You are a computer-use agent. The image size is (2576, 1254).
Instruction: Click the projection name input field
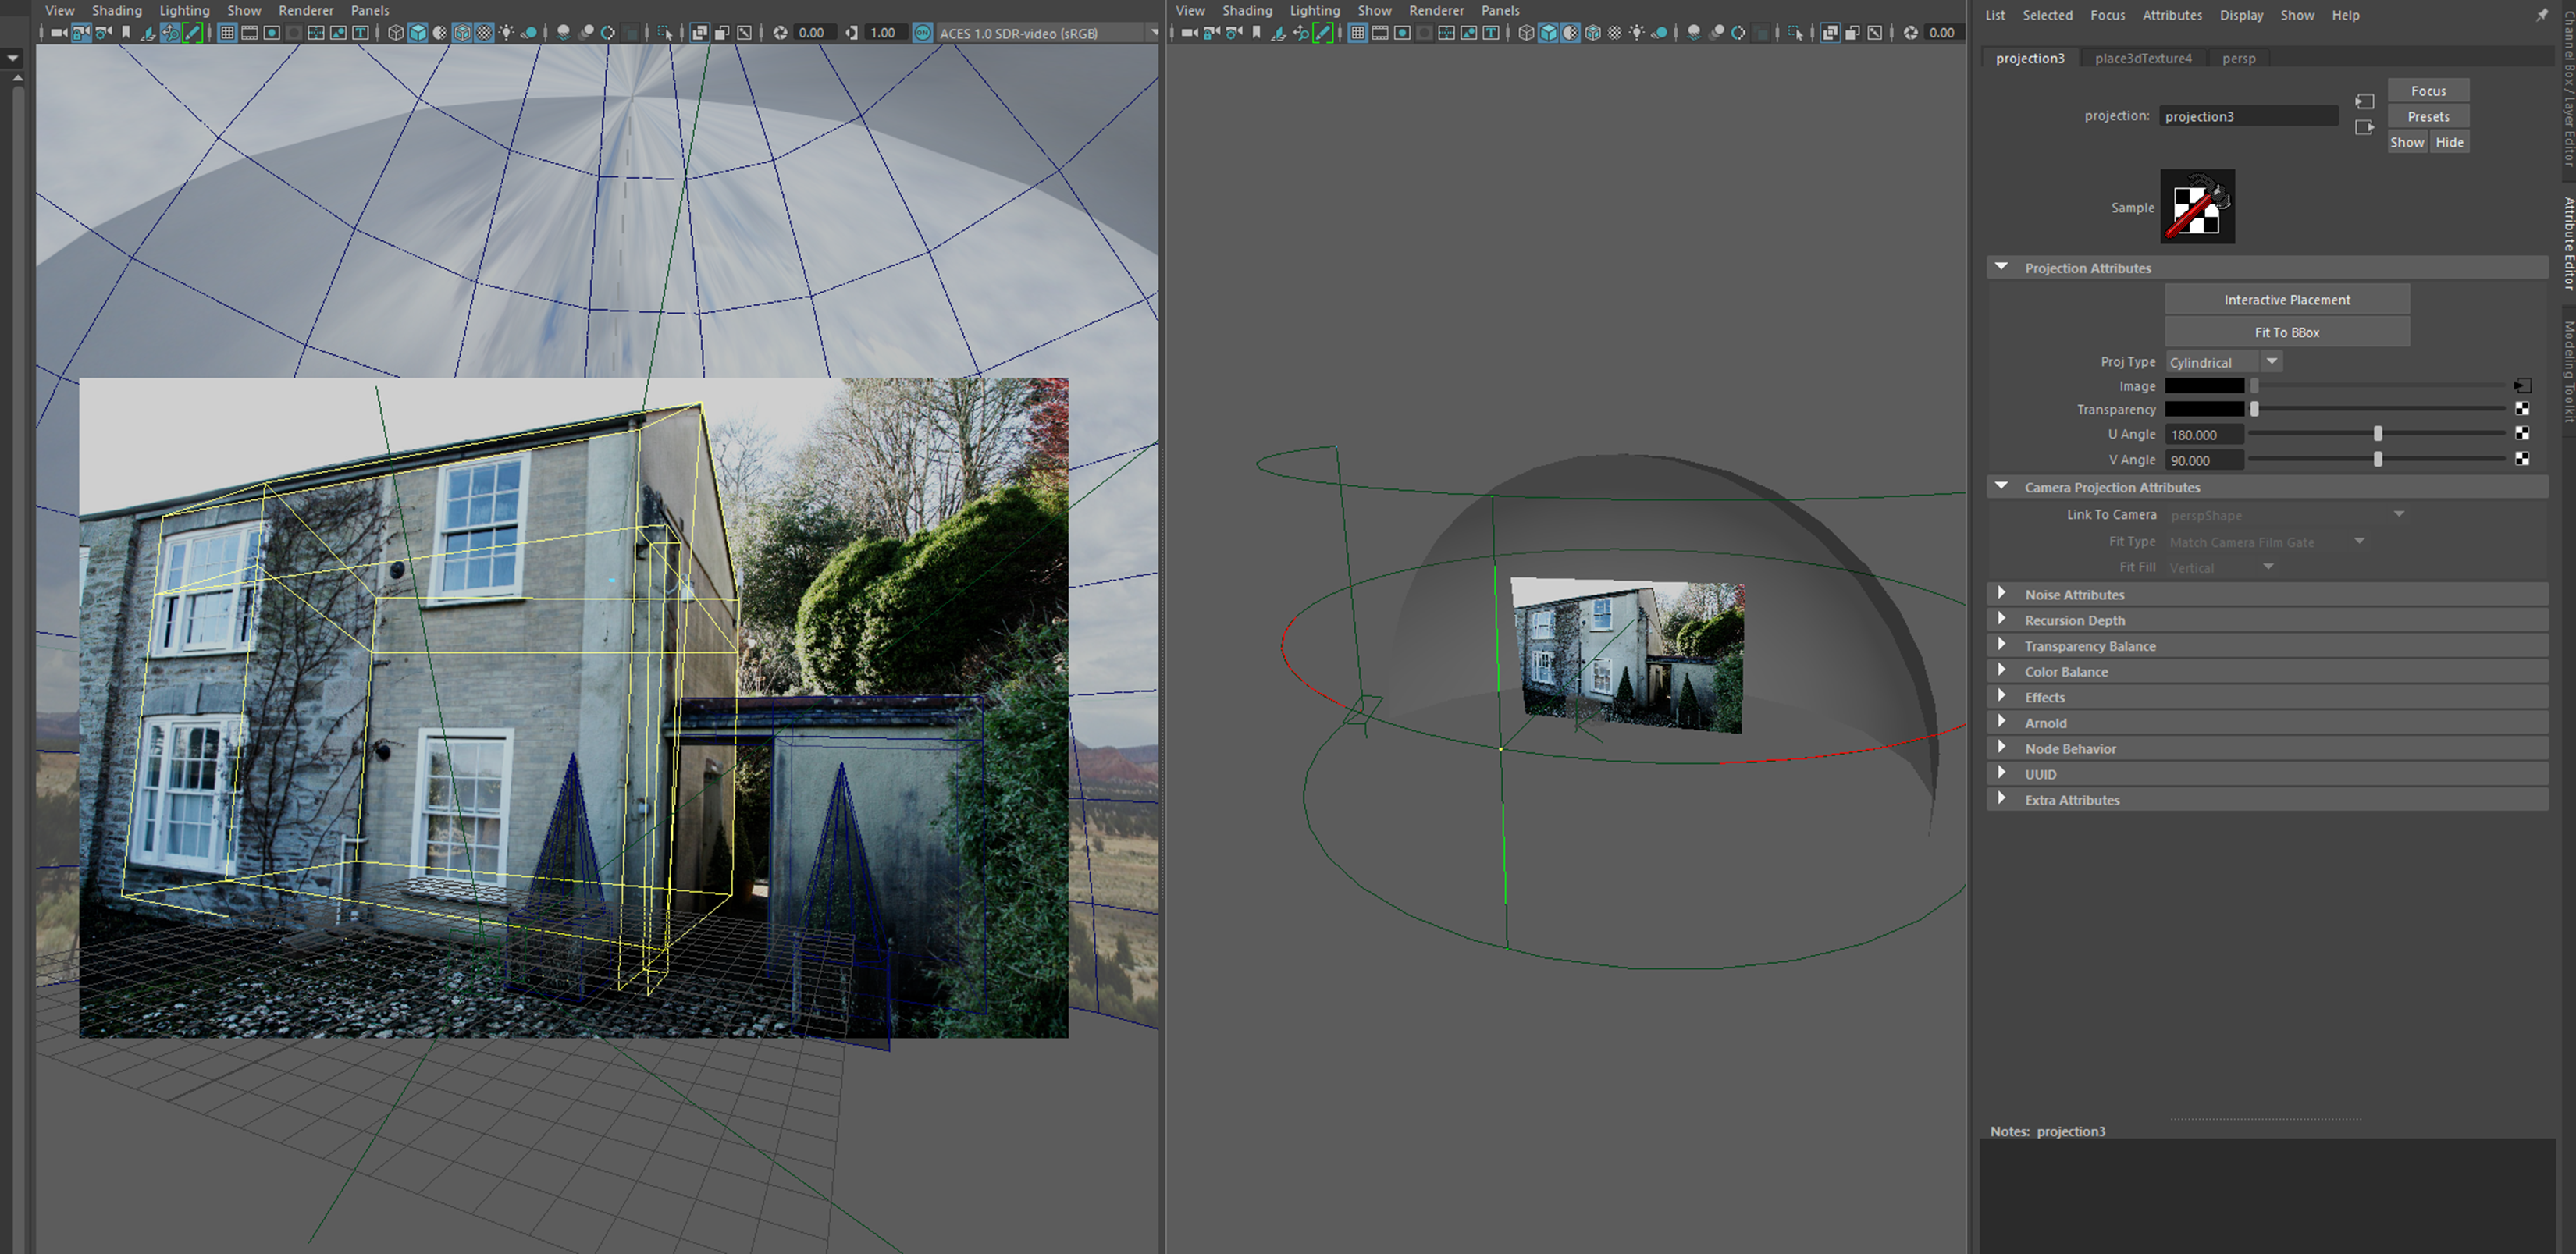point(2247,116)
